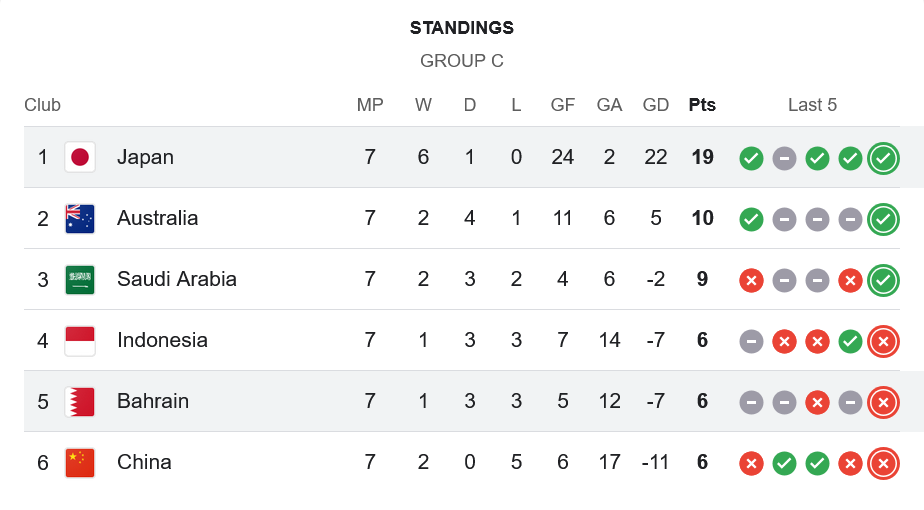Click the Australia flag icon
Image resolution: width=924 pixels, height=510 pixels.
click(80, 218)
